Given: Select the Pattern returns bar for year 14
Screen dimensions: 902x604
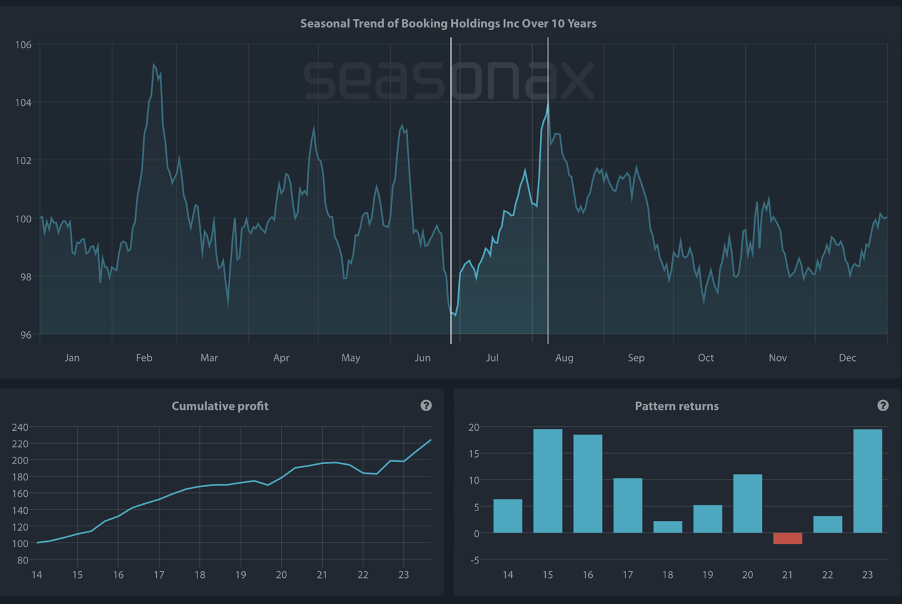Looking at the screenshot, I should (508, 516).
